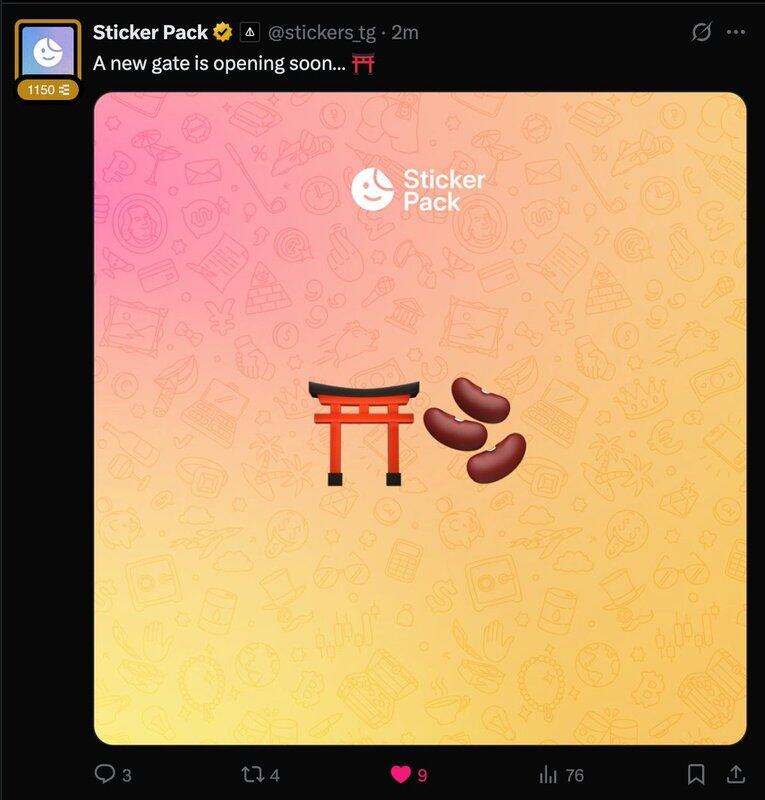This screenshot has height=800, width=765.
Task: Open the three-dot more options menu
Action: (735, 32)
